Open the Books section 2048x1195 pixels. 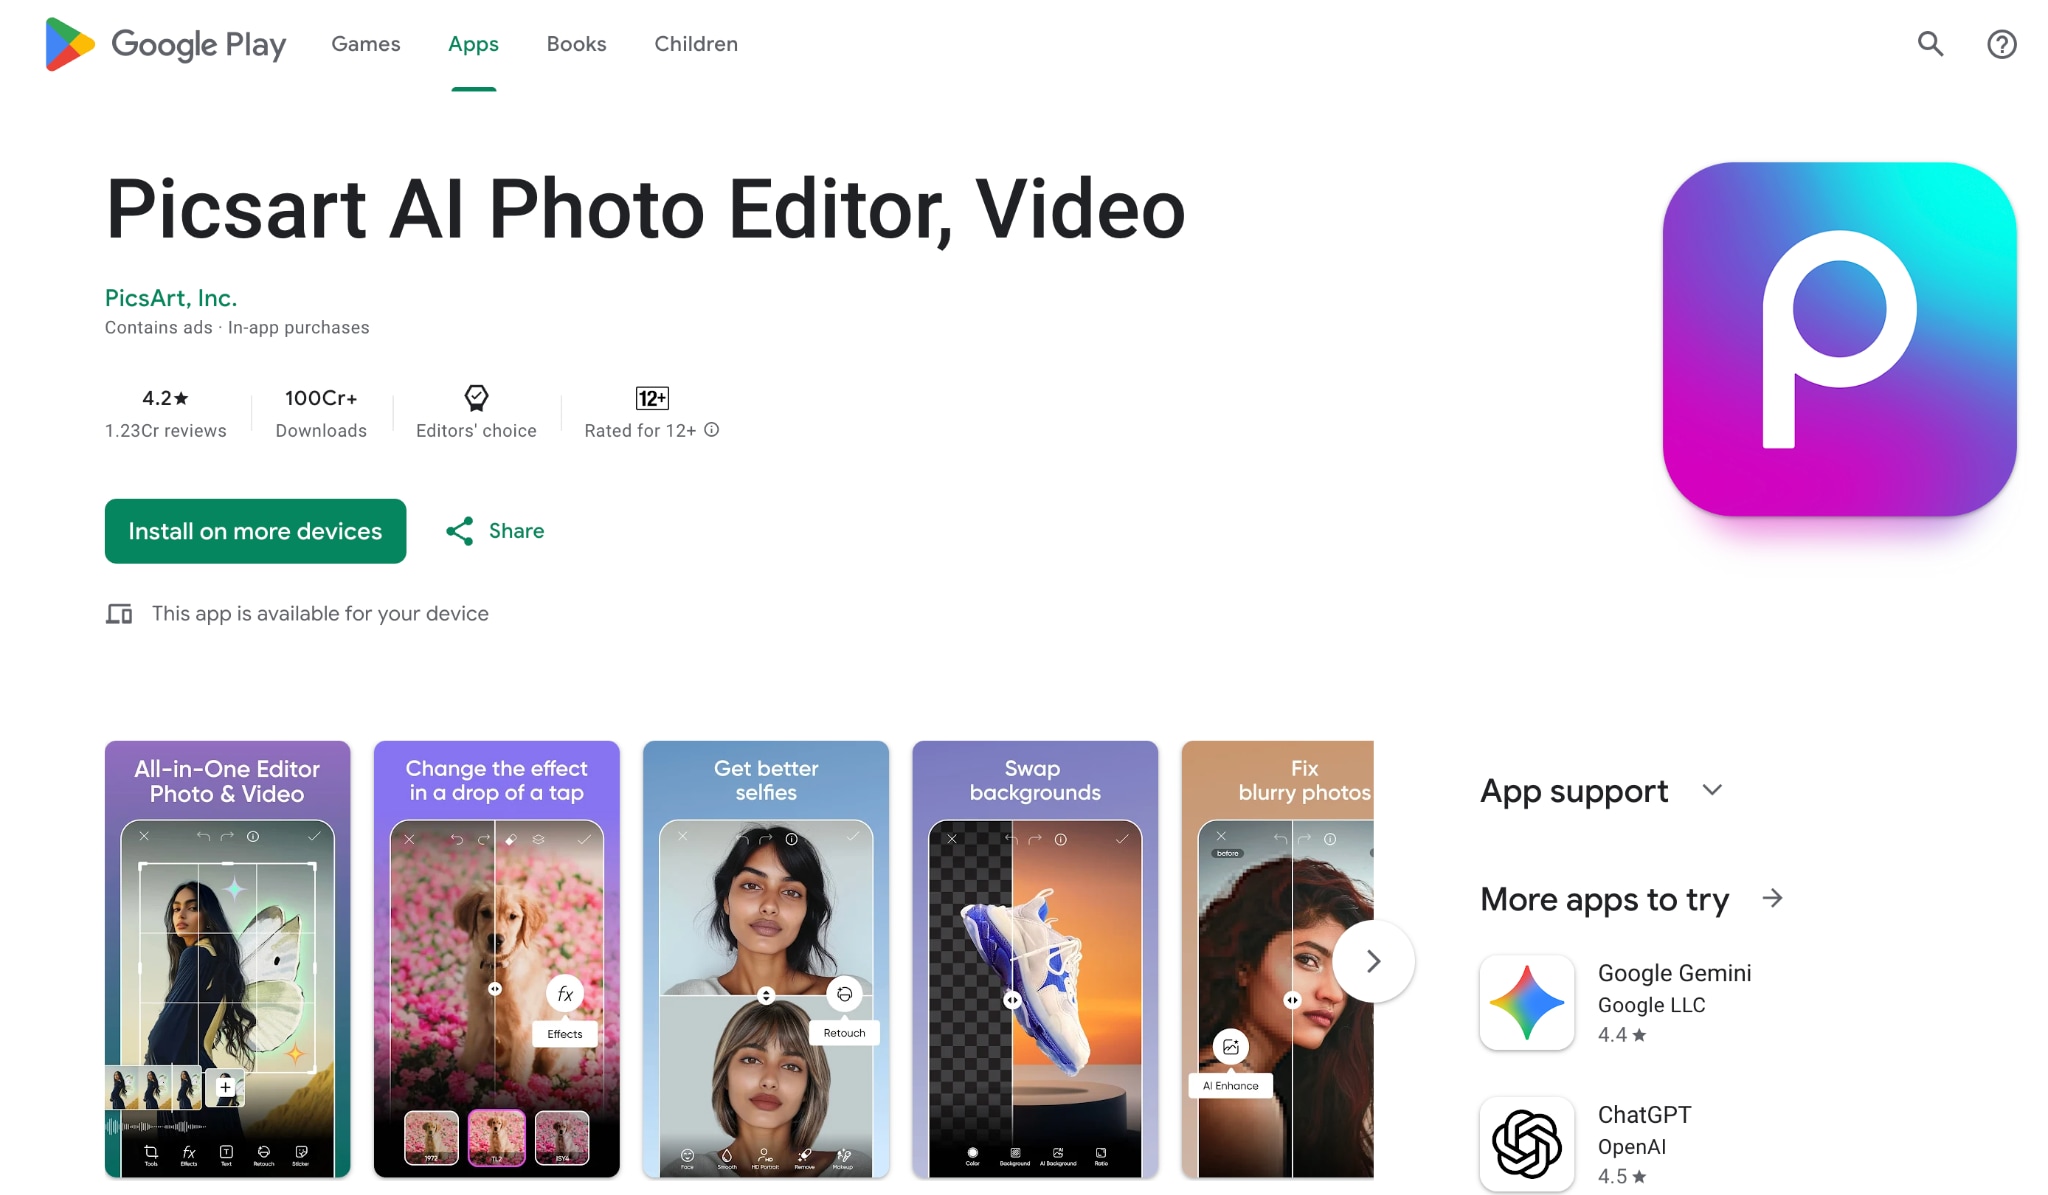tap(576, 44)
